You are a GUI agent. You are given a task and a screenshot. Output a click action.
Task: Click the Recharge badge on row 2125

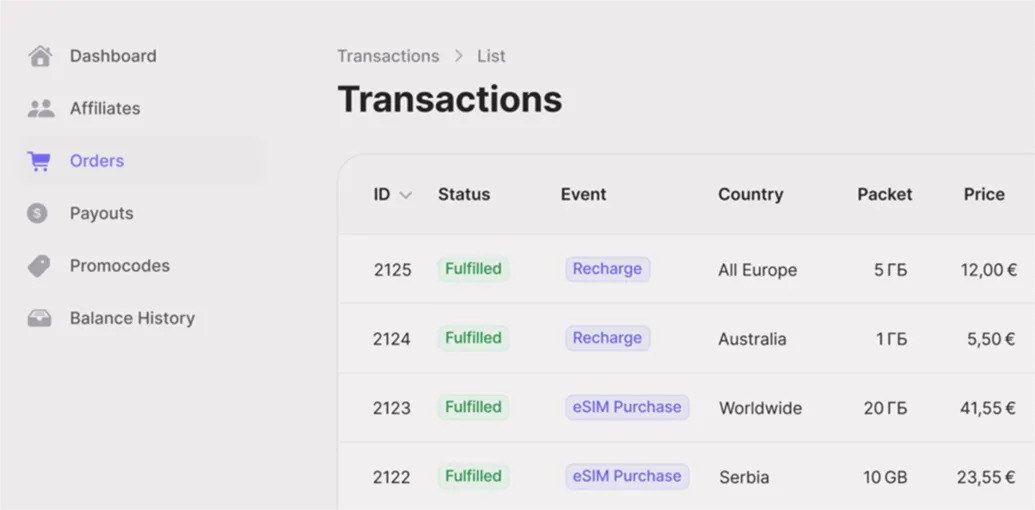[607, 269]
